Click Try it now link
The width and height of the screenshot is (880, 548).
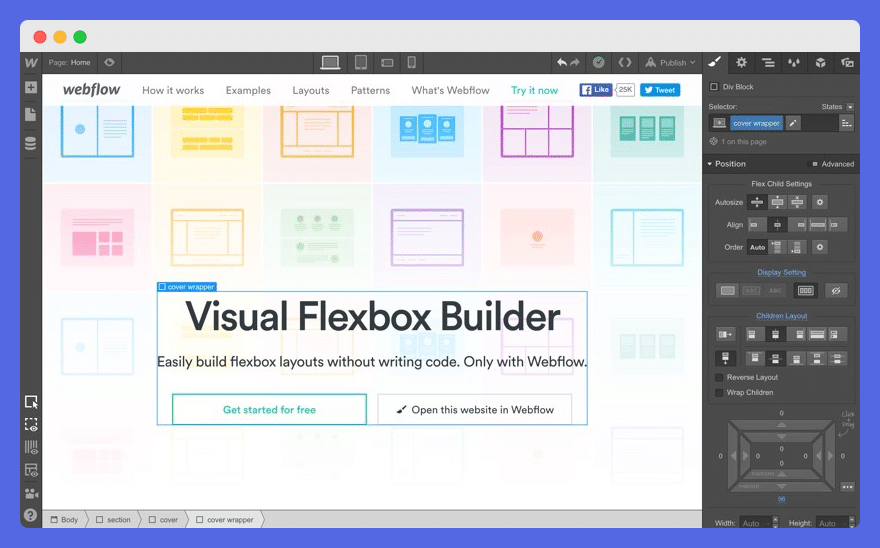pyautogui.click(x=534, y=90)
